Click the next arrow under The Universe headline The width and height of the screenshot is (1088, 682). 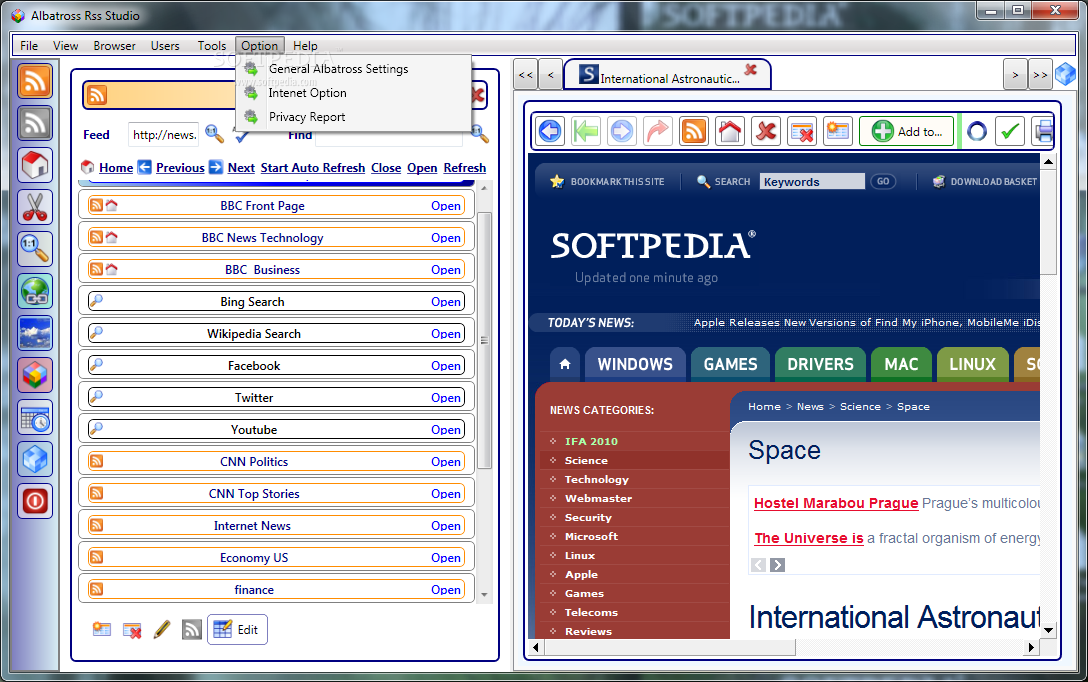pyautogui.click(x=777, y=565)
